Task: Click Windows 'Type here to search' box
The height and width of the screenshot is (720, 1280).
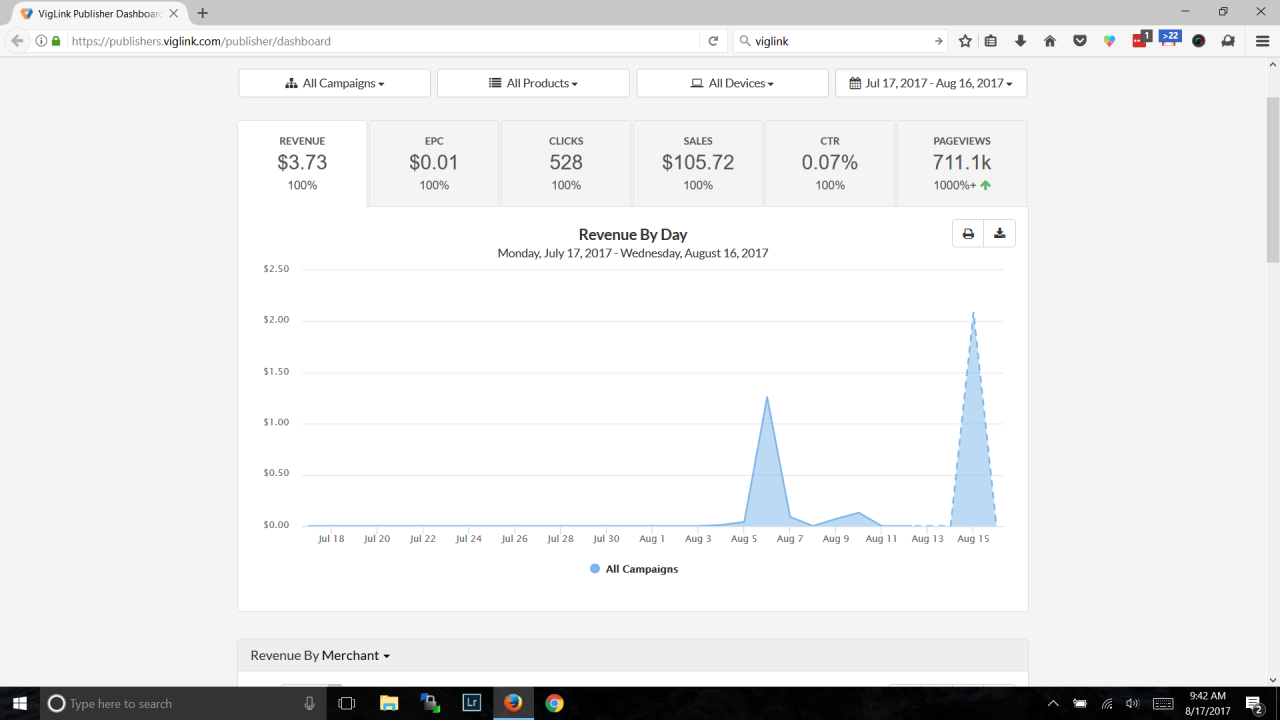Action: tap(182, 703)
